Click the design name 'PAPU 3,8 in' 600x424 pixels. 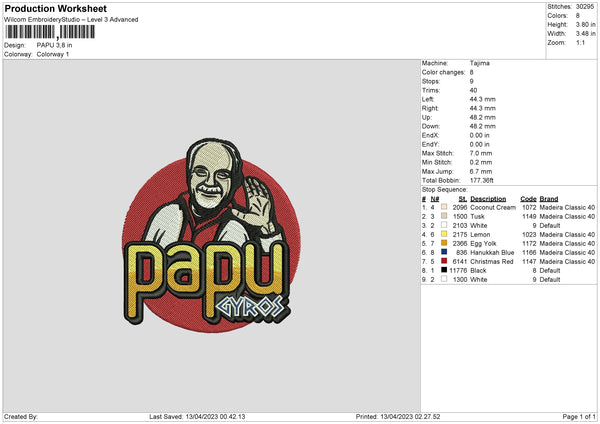(x=54, y=45)
